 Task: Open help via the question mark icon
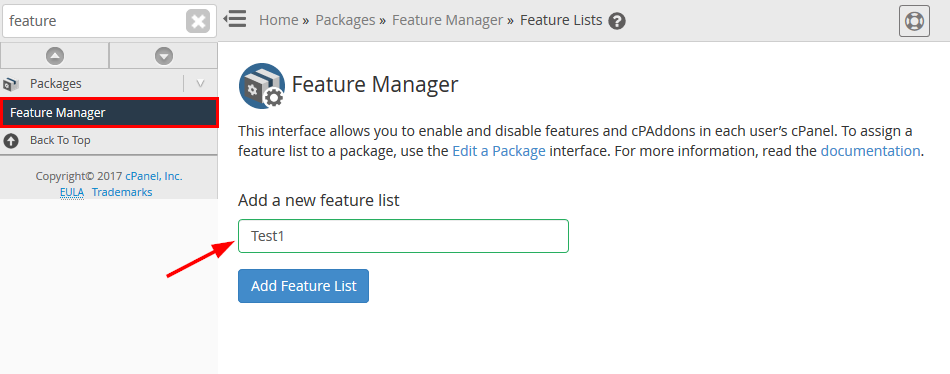617,21
